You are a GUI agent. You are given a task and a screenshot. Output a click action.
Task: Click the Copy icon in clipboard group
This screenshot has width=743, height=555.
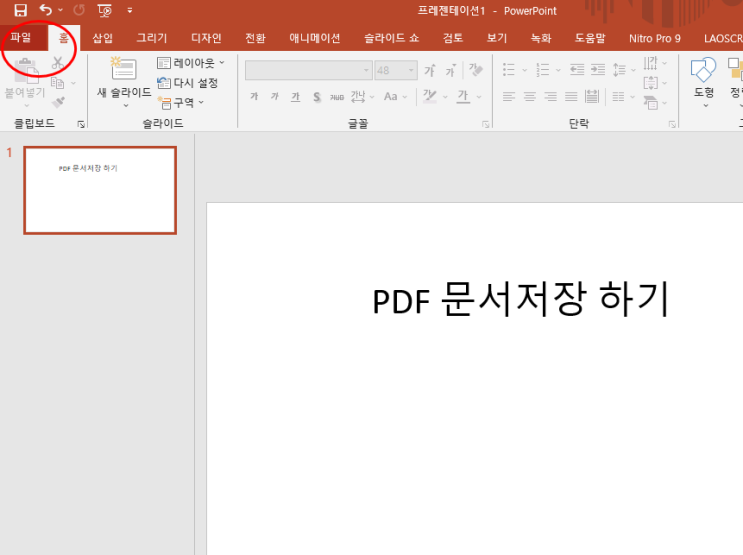pos(57,83)
